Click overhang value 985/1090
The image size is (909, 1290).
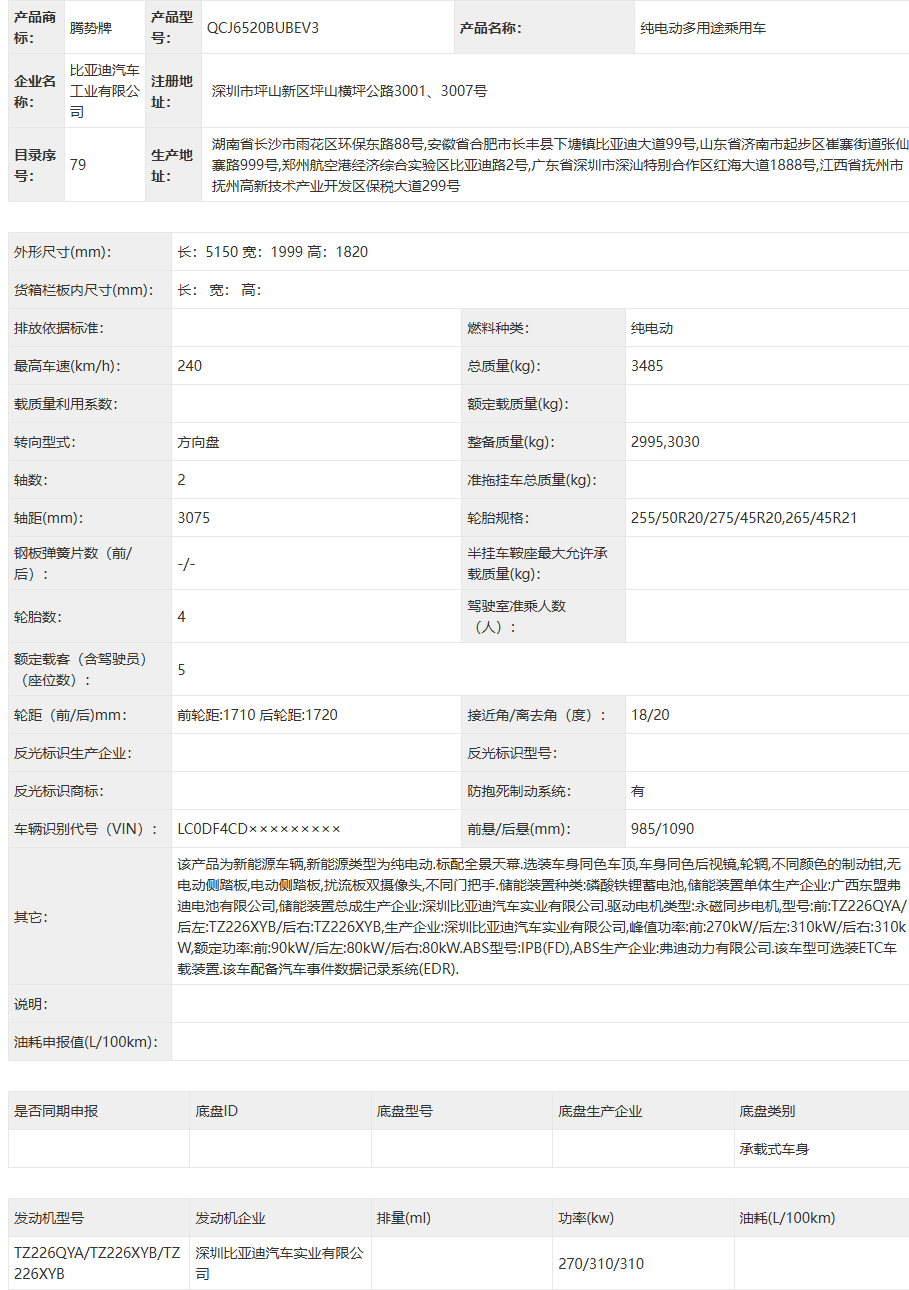click(663, 829)
